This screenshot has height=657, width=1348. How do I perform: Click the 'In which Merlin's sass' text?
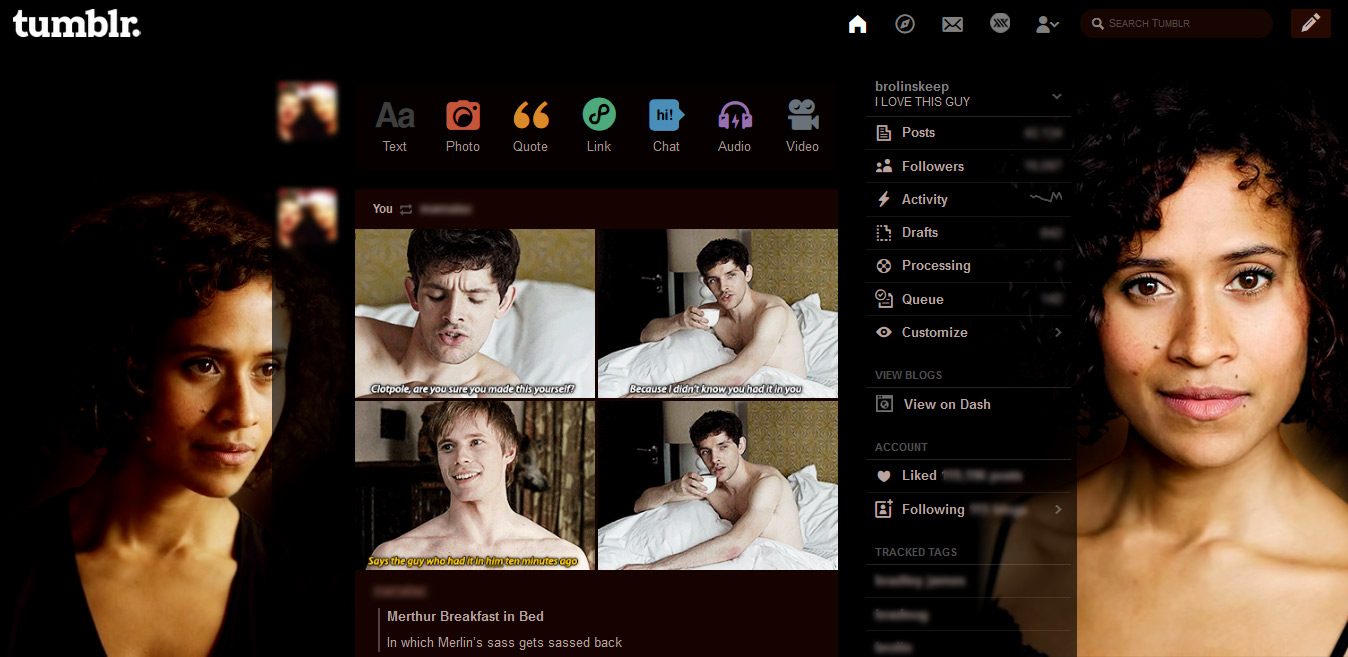click(504, 642)
